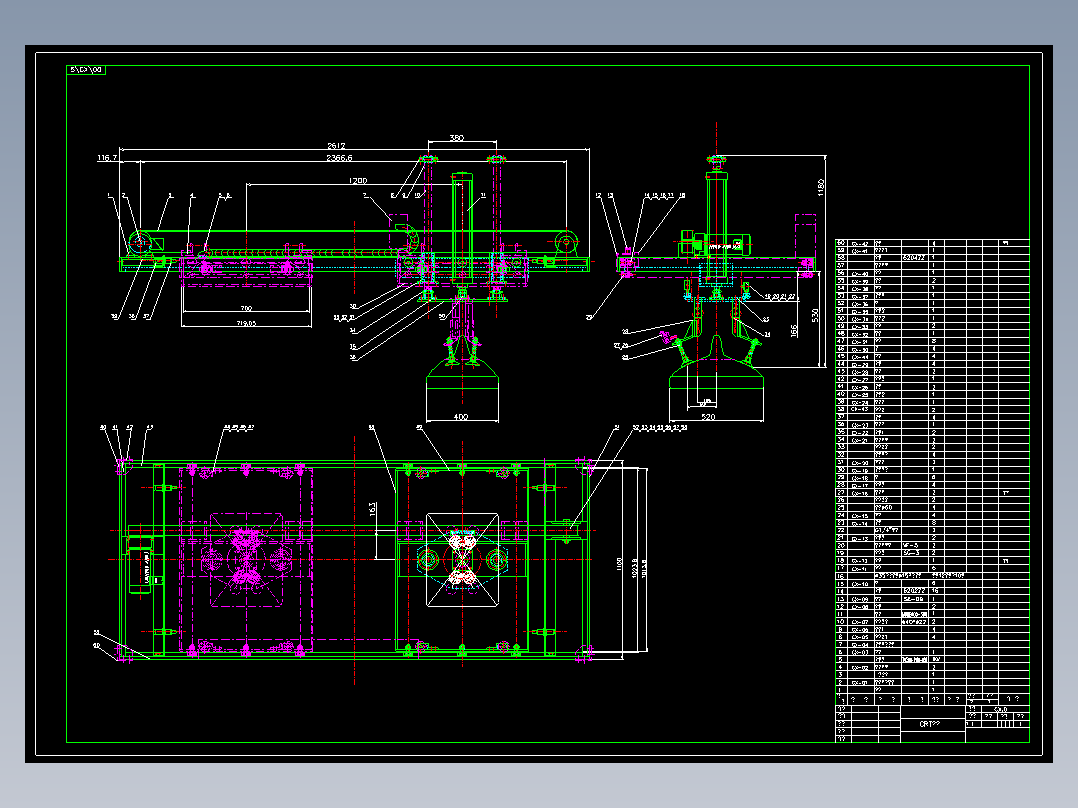Select the 520 width dimension text
This screenshot has height=808, width=1078.
(x=708, y=417)
